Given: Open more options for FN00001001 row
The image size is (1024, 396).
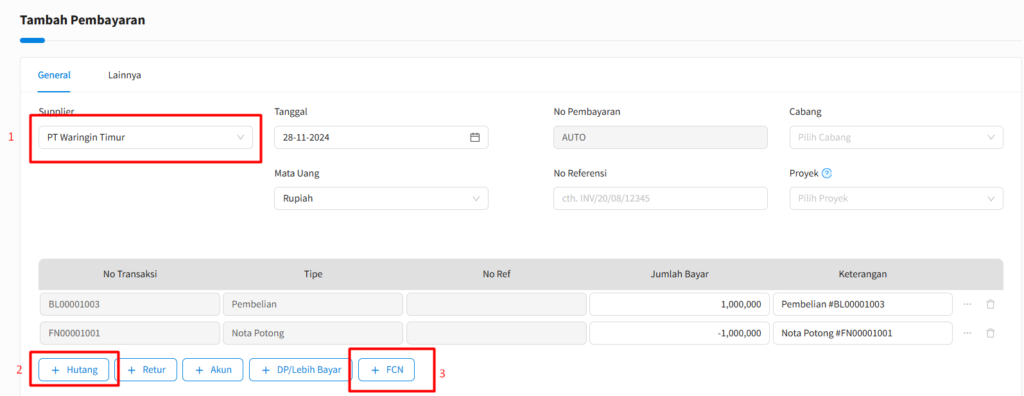Looking at the screenshot, I should (967, 333).
